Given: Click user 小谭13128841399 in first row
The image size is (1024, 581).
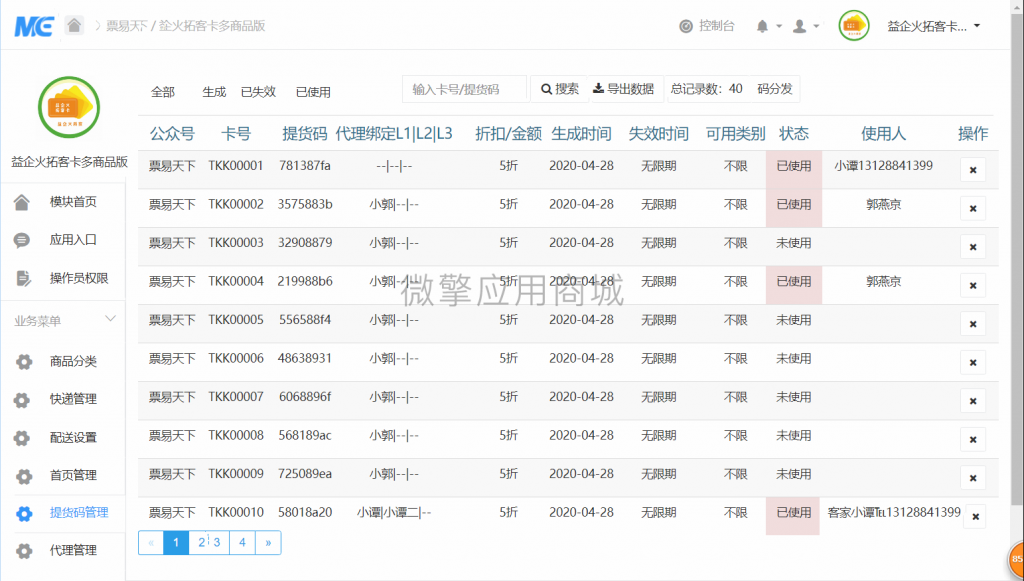Looking at the screenshot, I should pos(884,166).
